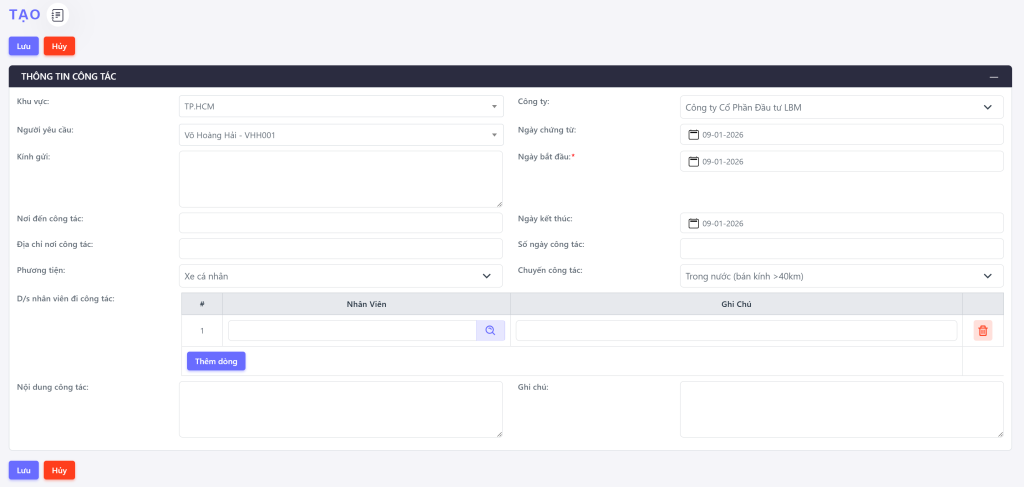This screenshot has width=1024, height=487.
Task: Click the Số ngày công tác field
Action: point(841,249)
